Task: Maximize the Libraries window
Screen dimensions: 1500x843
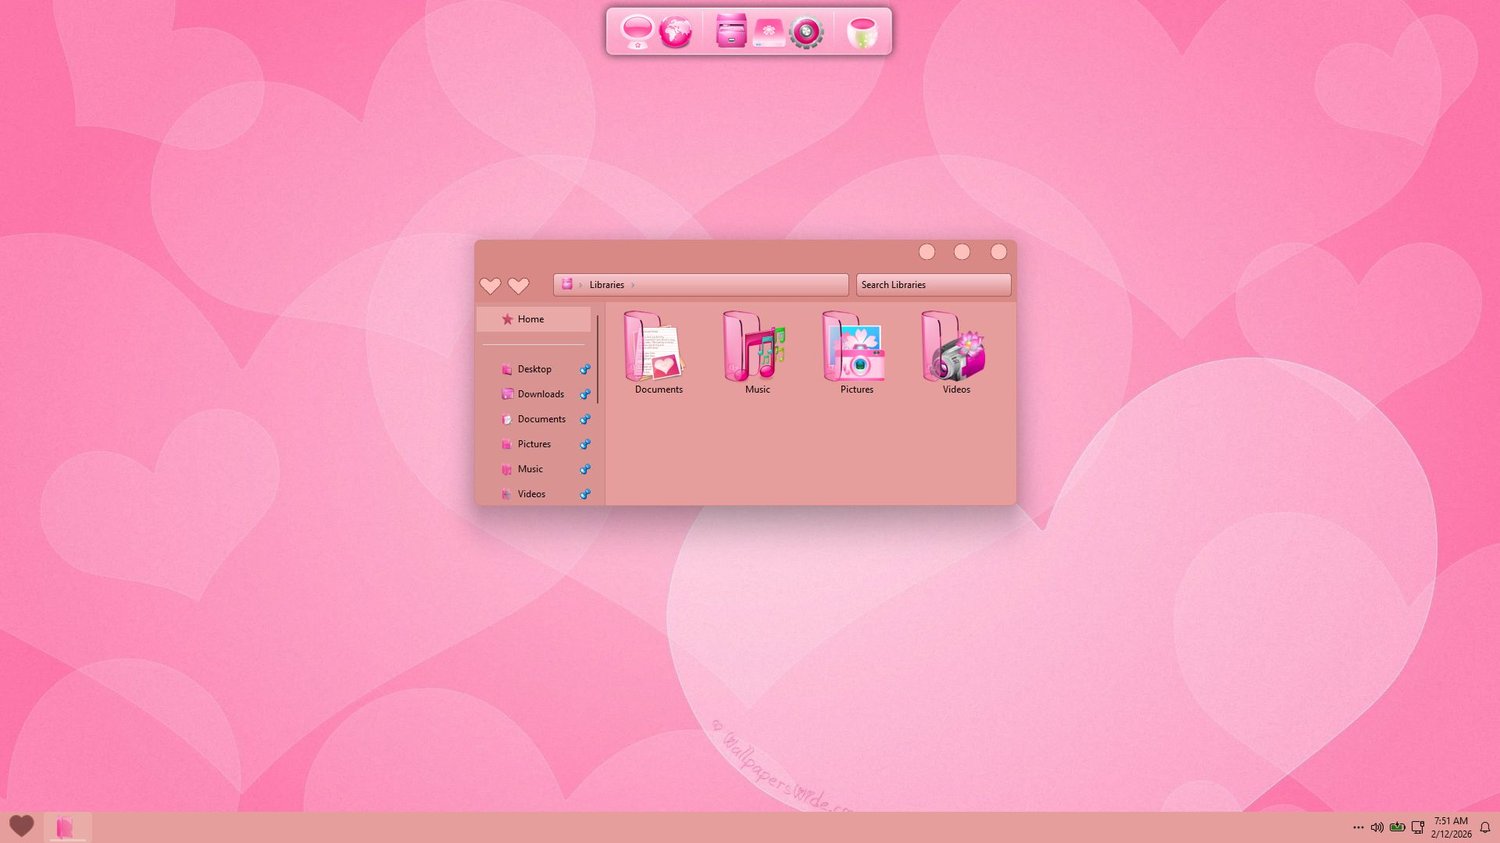Action: [x=962, y=252]
